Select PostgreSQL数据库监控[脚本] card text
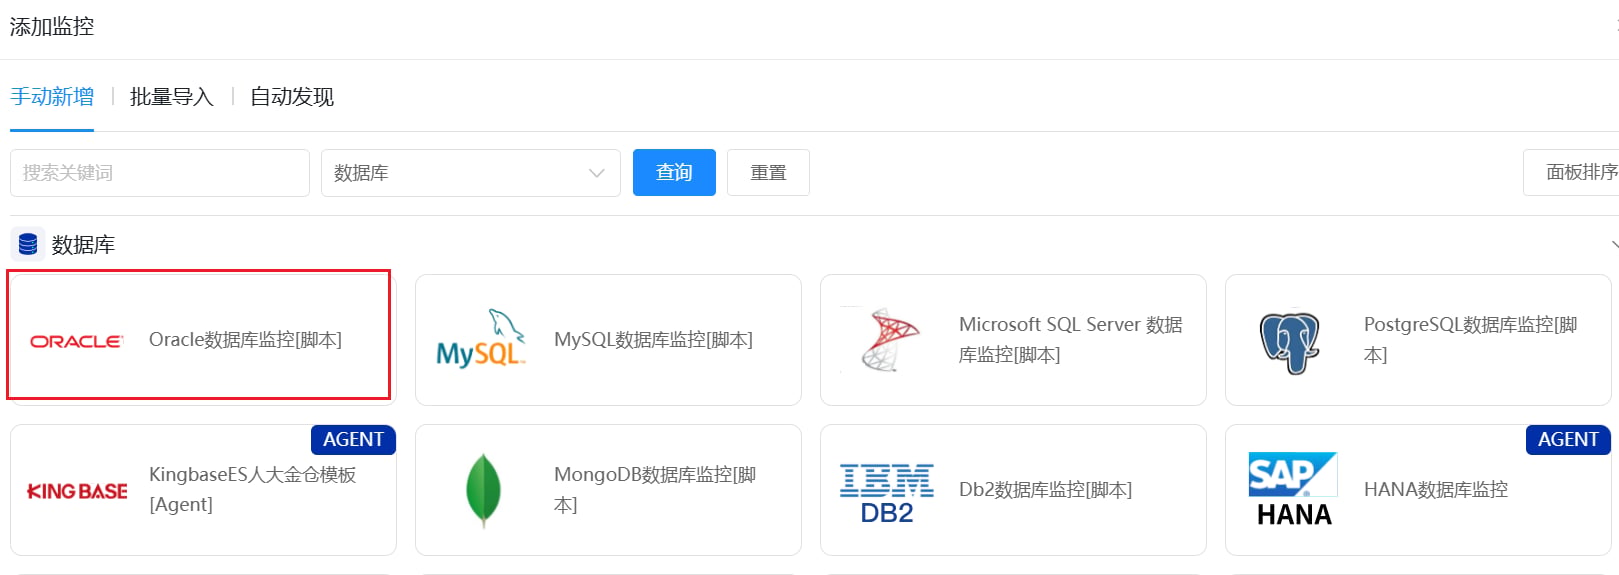The width and height of the screenshot is (1619, 575). pos(1470,340)
